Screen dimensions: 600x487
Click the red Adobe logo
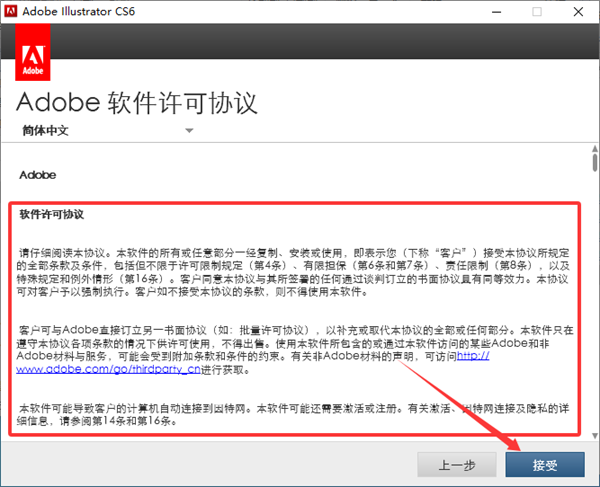click(33, 52)
